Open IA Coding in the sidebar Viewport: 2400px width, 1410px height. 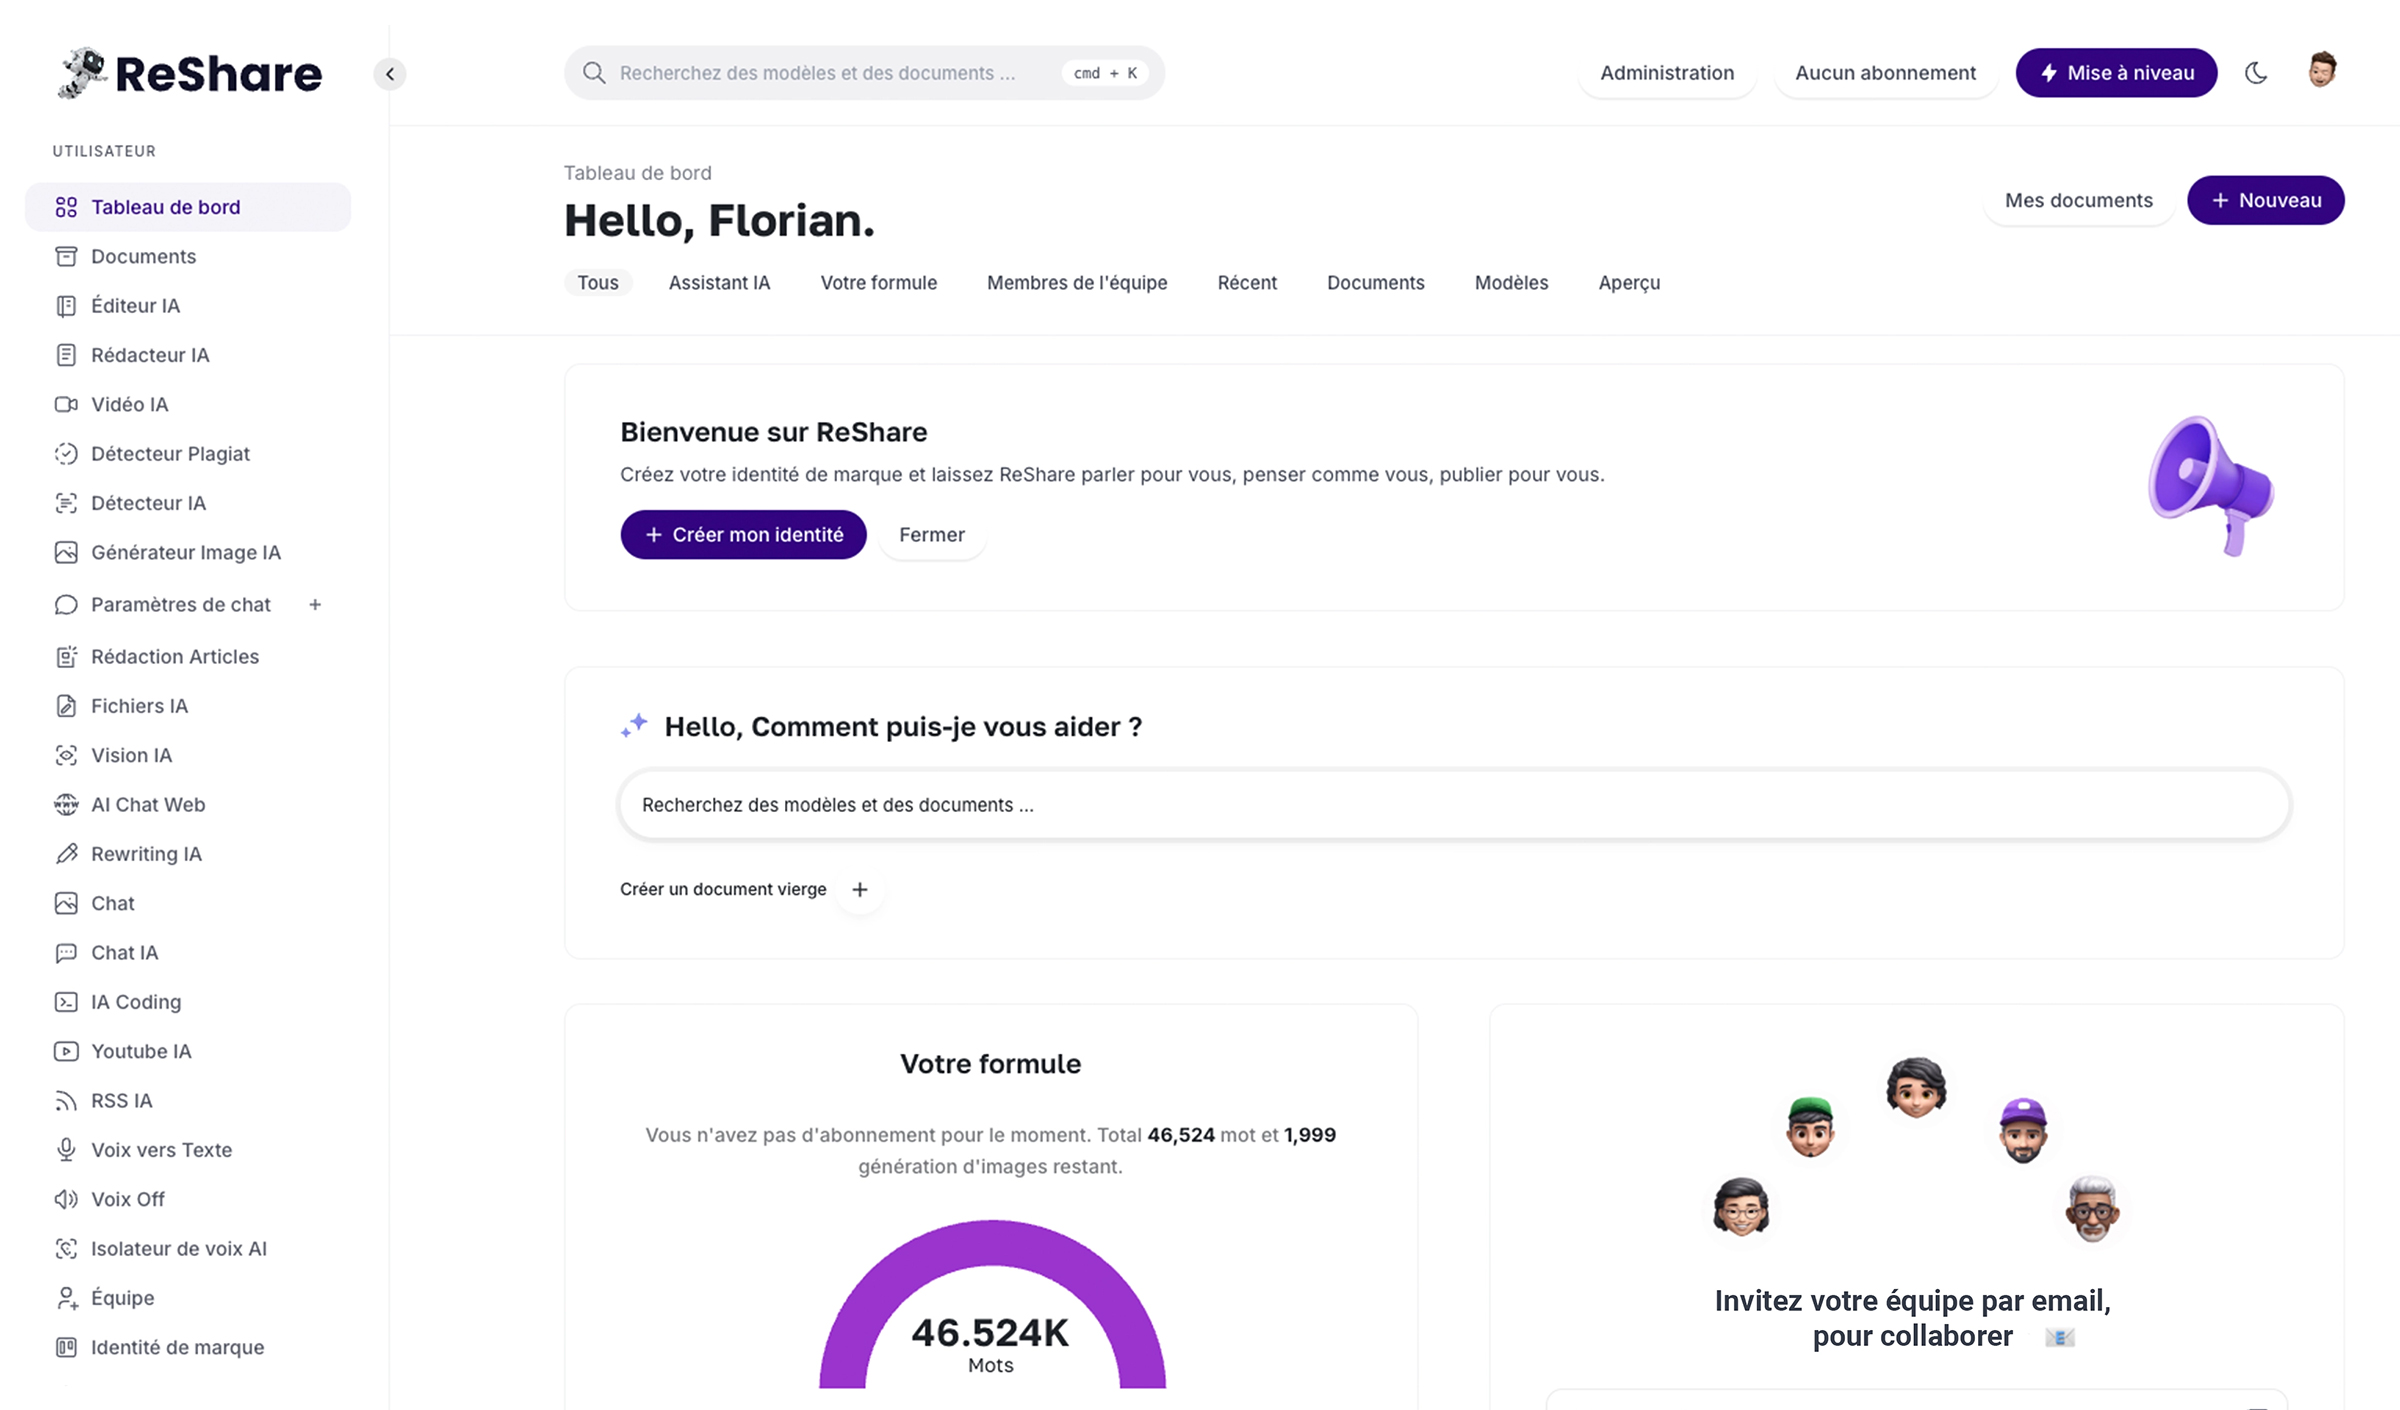click(x=188, y=1002)
